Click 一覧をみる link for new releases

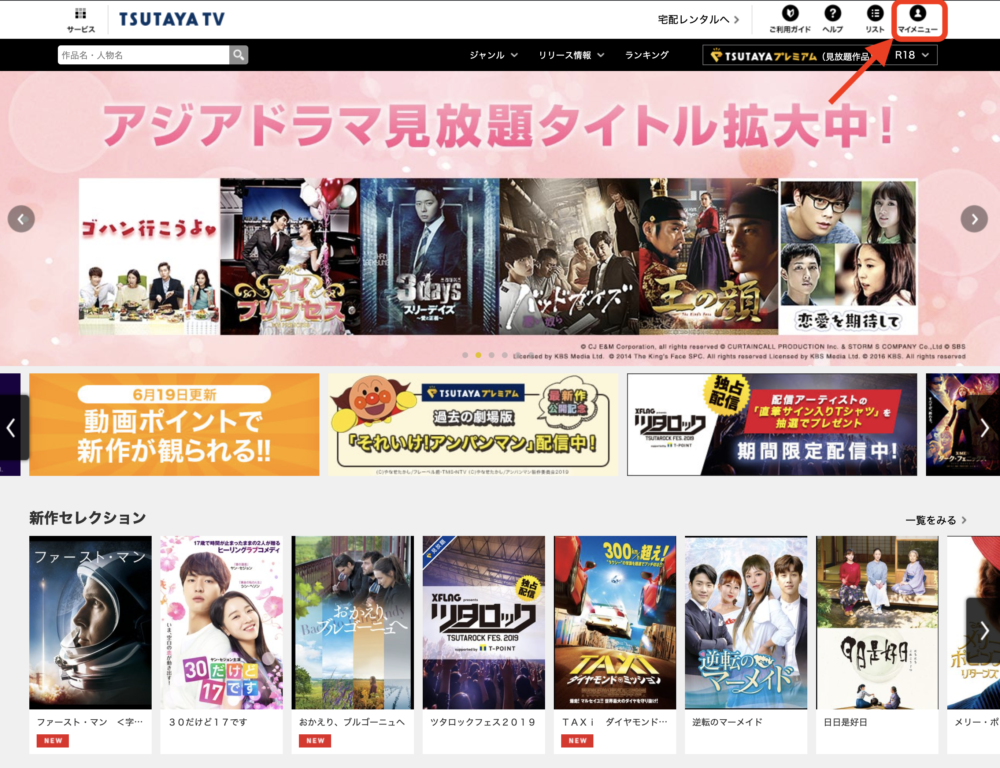(935, 520)
